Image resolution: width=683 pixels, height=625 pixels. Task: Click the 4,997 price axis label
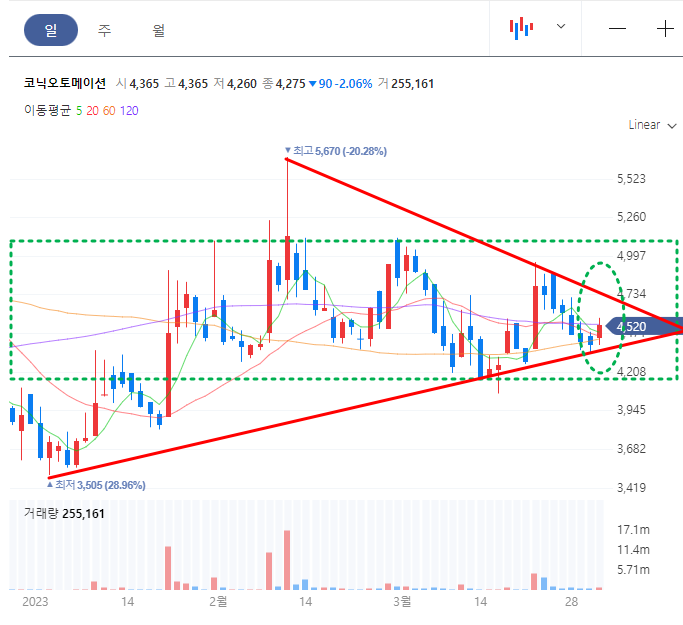631,256
